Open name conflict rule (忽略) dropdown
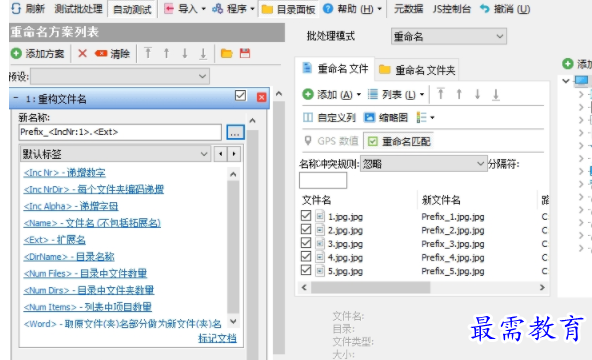Screen dimensions: 592x360 (423, 164)
